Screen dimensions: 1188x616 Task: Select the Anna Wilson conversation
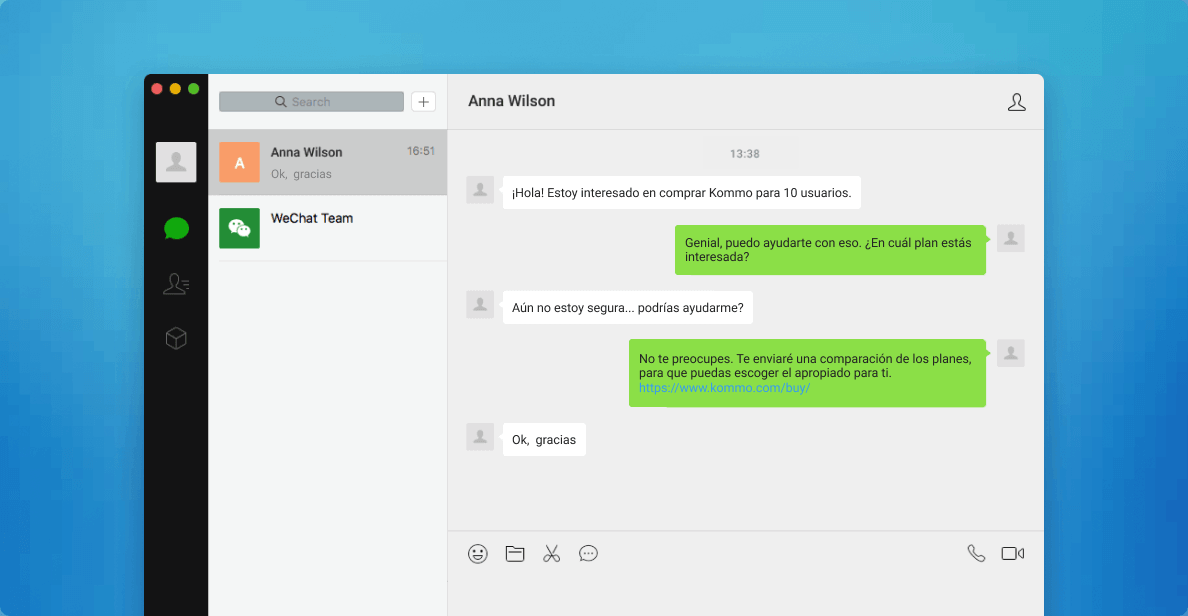point(327,162)
